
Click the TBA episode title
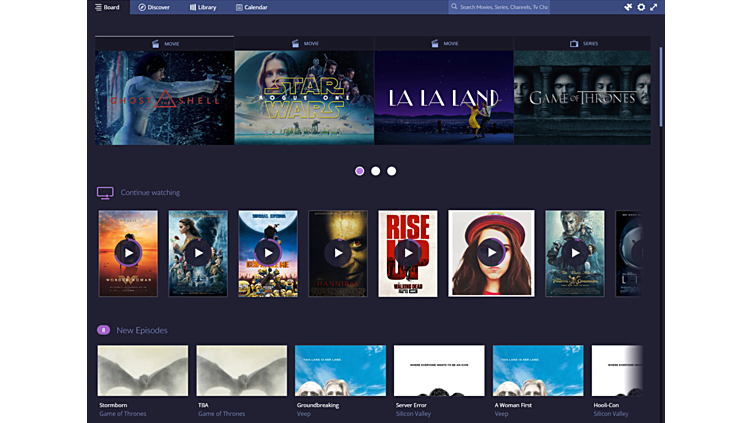coord(203,405)
